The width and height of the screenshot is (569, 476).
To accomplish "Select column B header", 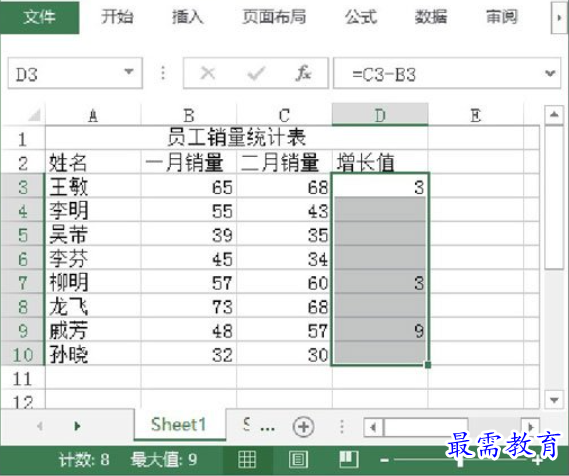I will coord(189,115).
